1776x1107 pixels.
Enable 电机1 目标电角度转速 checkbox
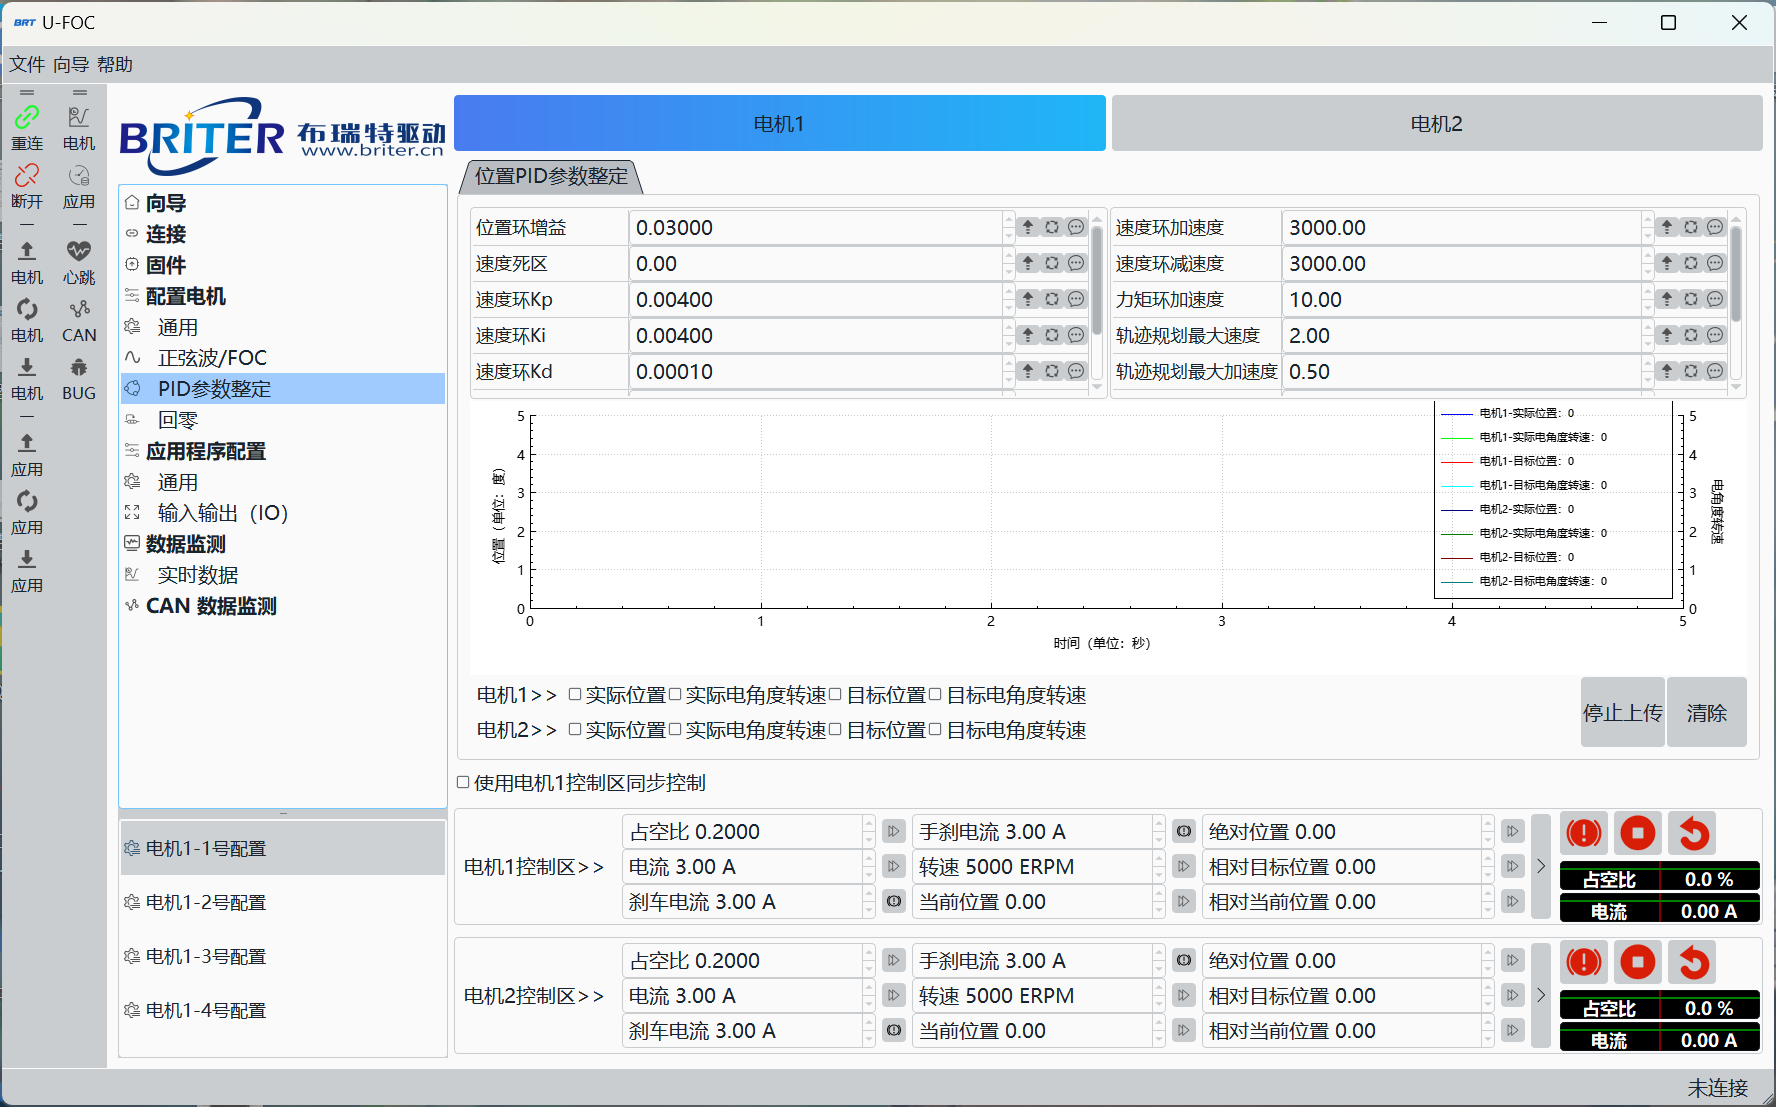935,694
